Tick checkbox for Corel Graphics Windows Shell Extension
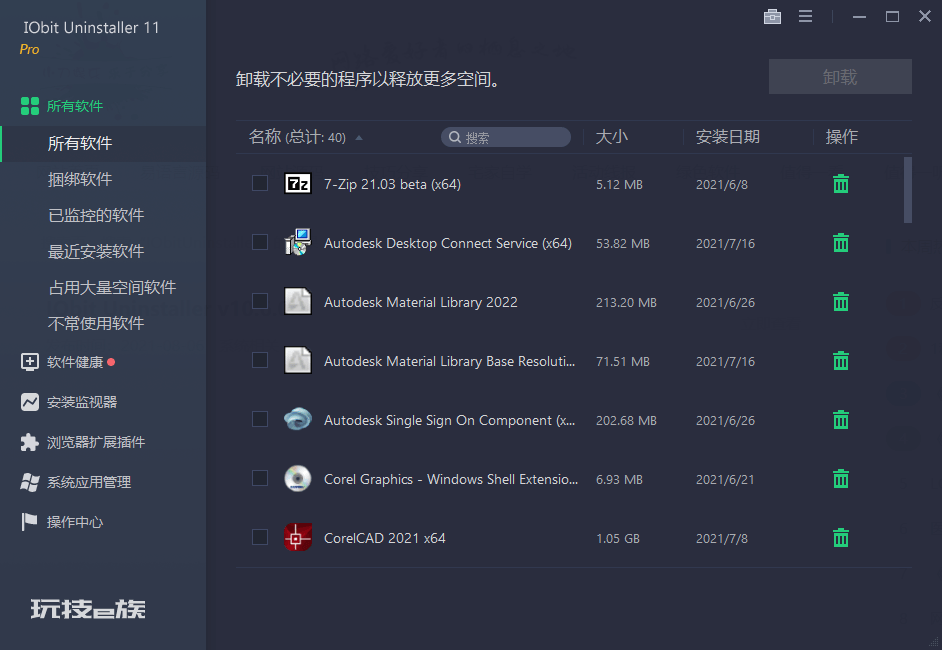The width and height of the screenshot is (942, 650). click(x=260, y=478)
